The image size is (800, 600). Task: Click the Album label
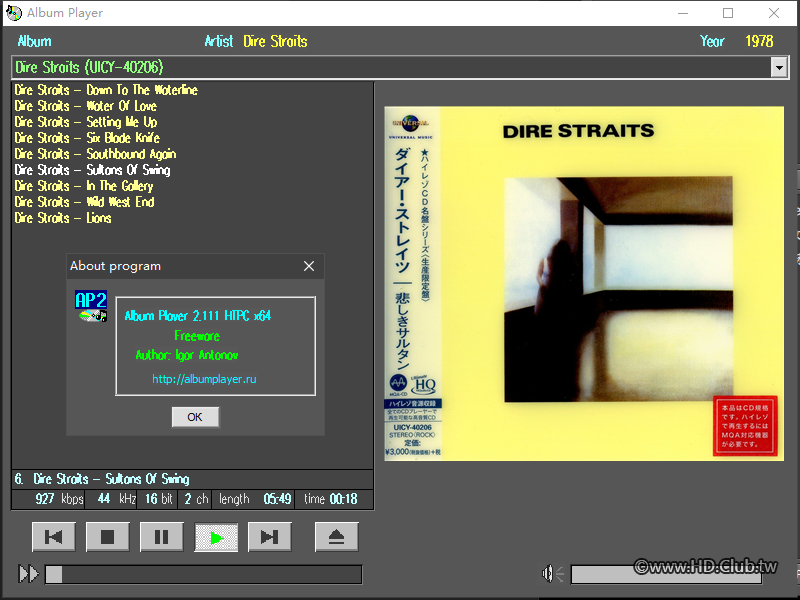pos(35,41)
